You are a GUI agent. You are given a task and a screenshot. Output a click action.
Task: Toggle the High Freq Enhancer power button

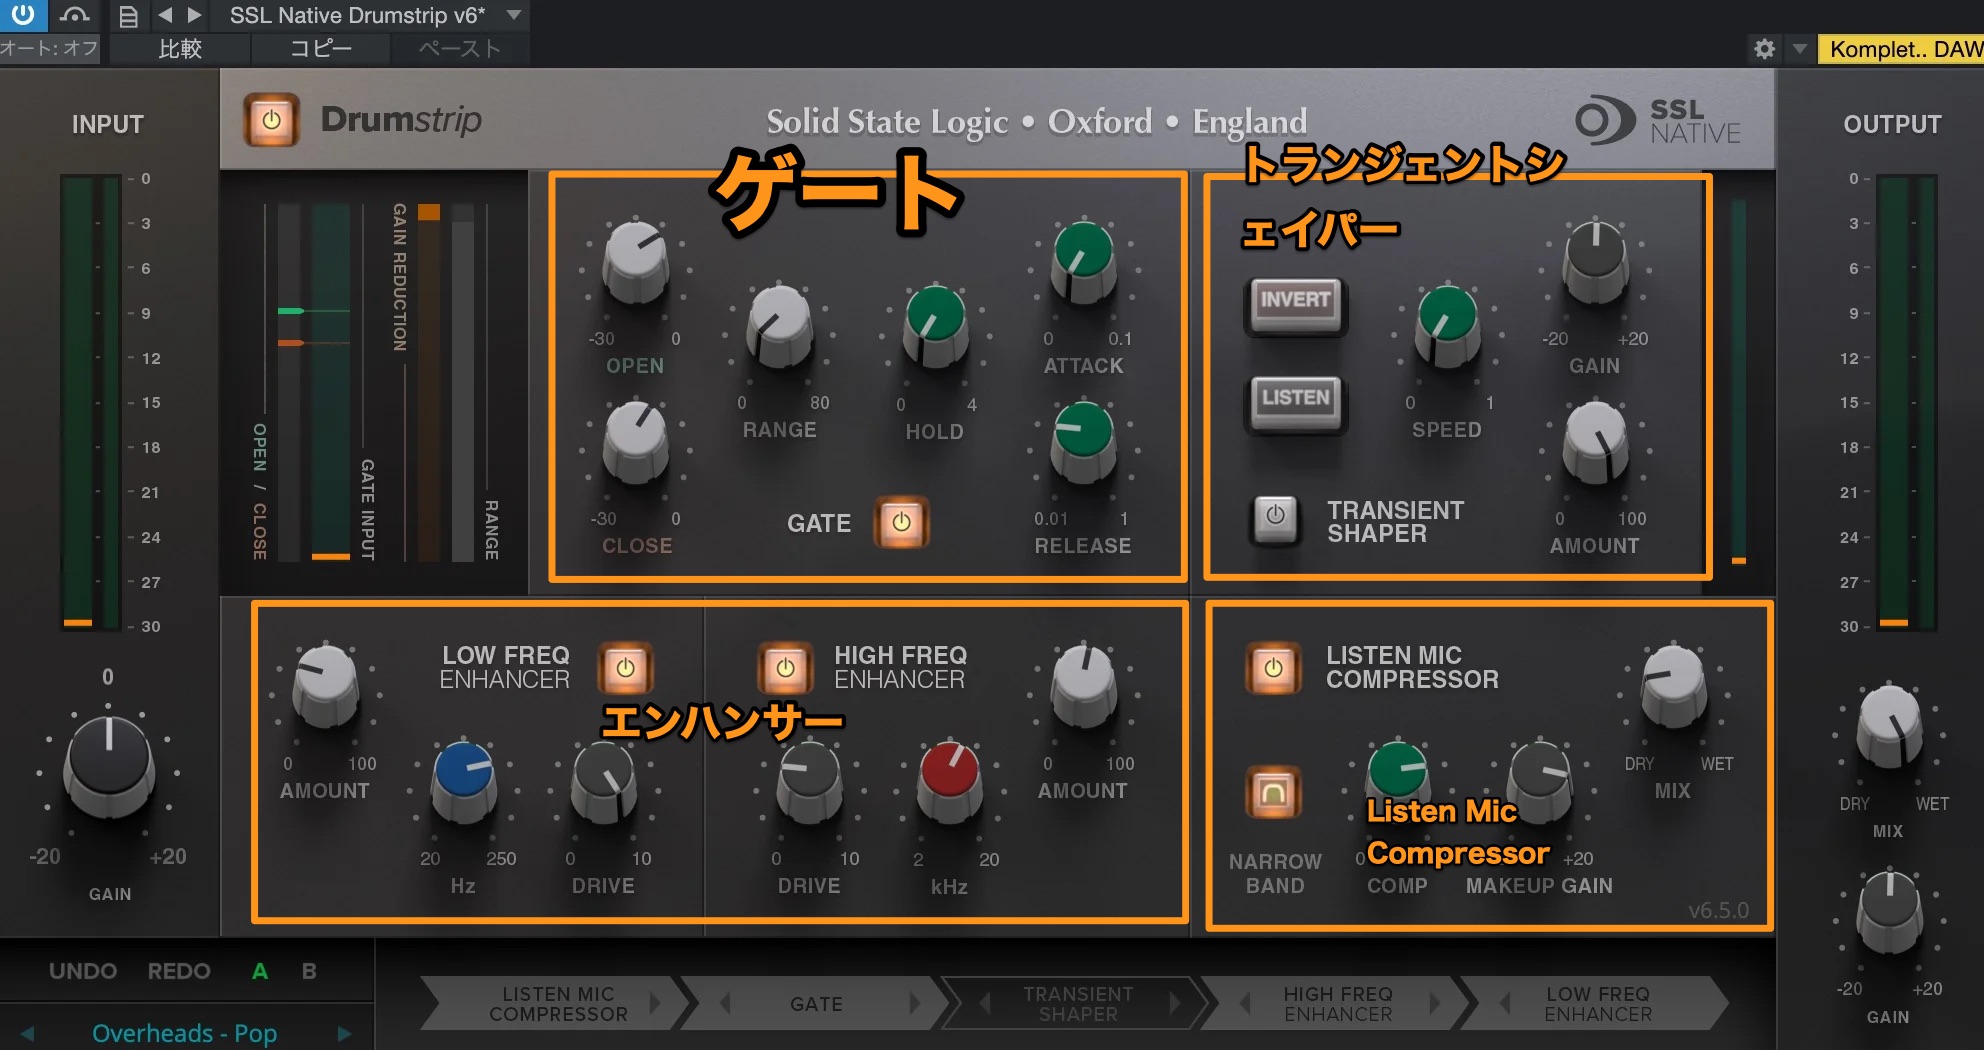tap(785, 668)
